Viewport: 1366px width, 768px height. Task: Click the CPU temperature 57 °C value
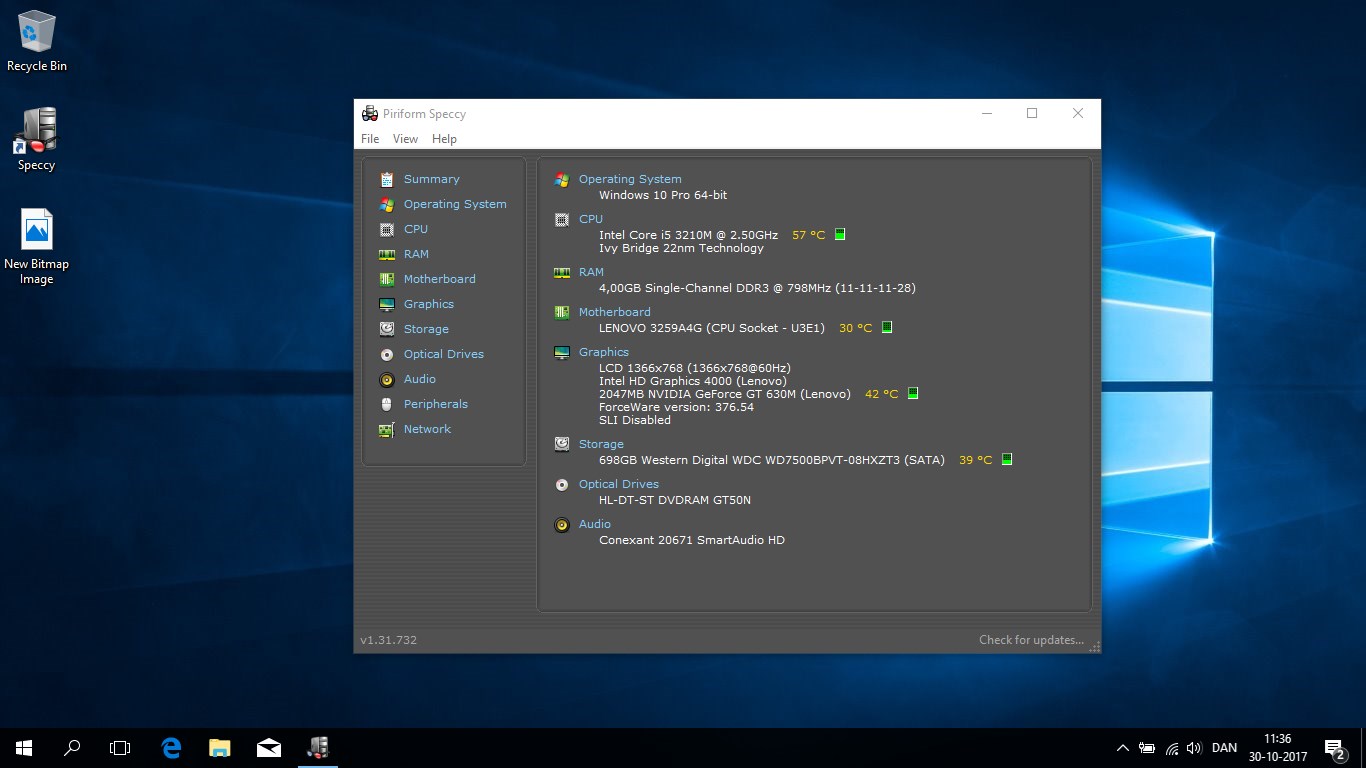click(x=809, y=235)
